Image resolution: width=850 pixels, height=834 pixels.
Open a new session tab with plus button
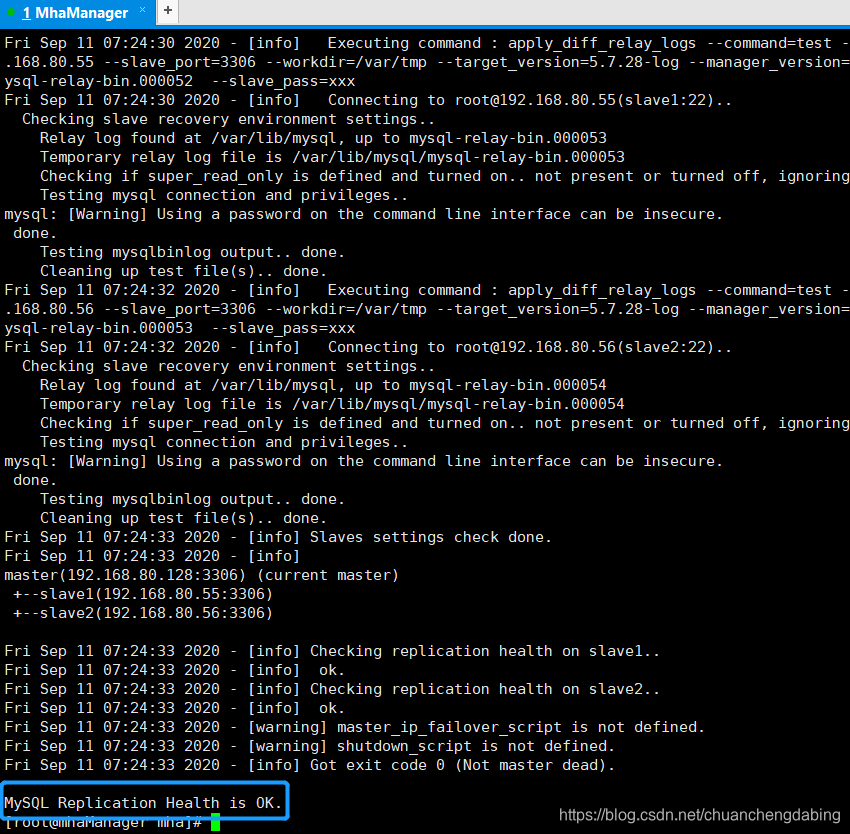(x=168, y=10)
